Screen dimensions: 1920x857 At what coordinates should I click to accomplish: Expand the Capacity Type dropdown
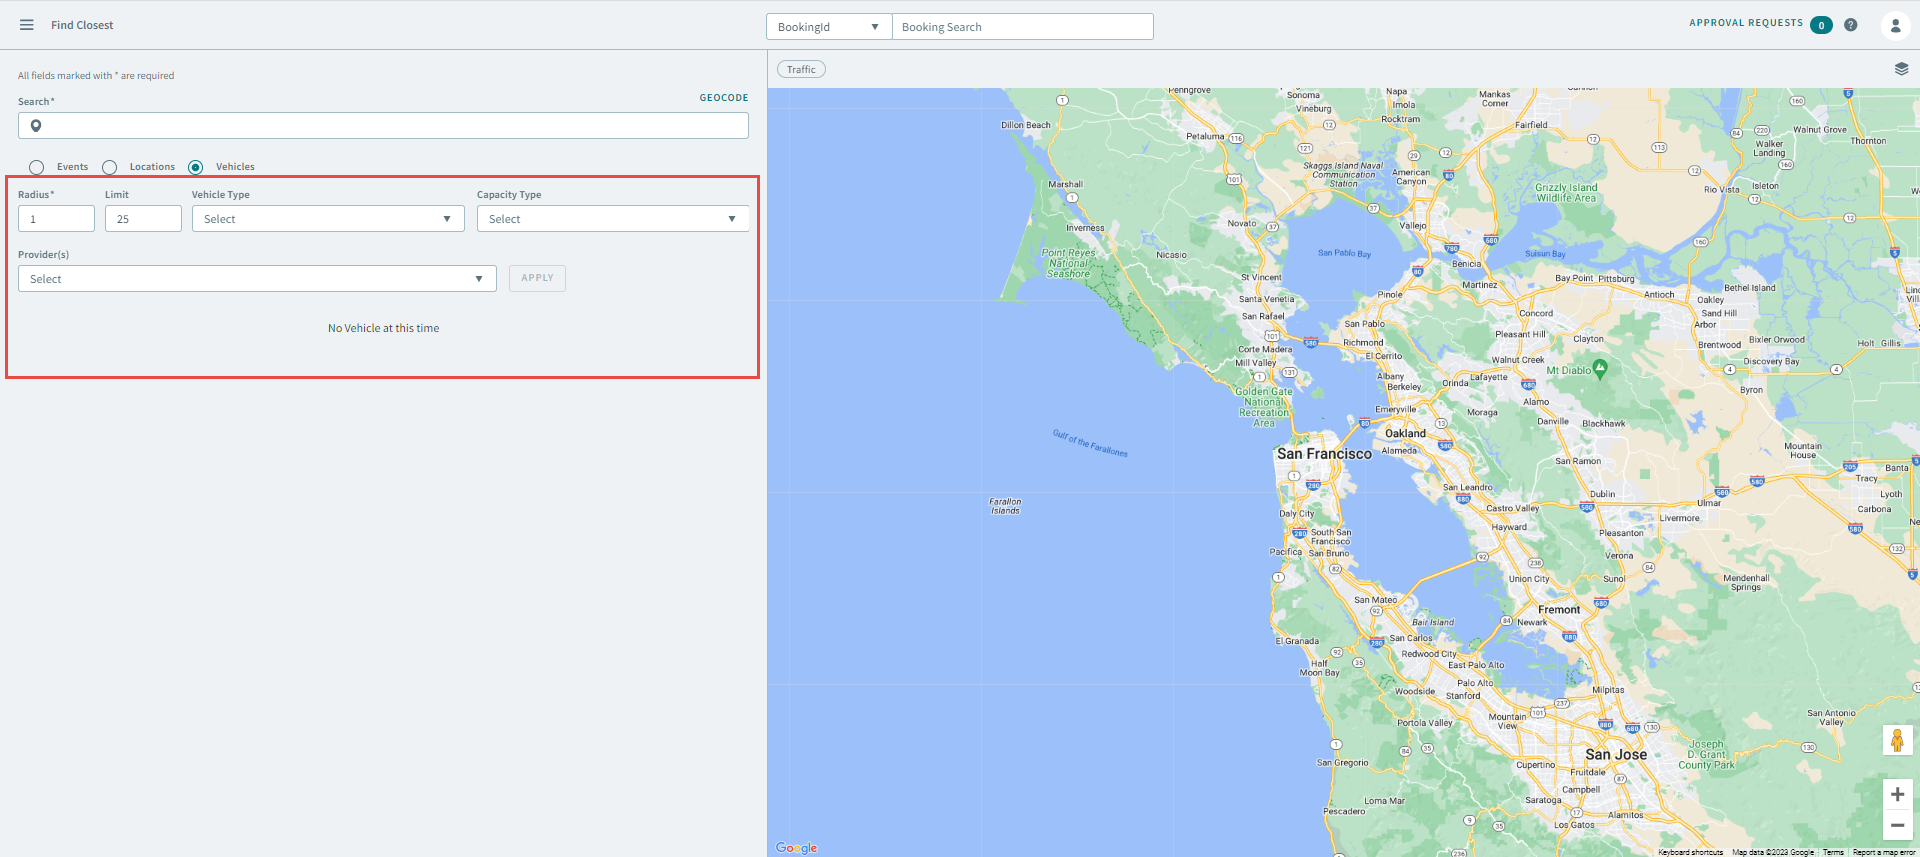[613, 219]
